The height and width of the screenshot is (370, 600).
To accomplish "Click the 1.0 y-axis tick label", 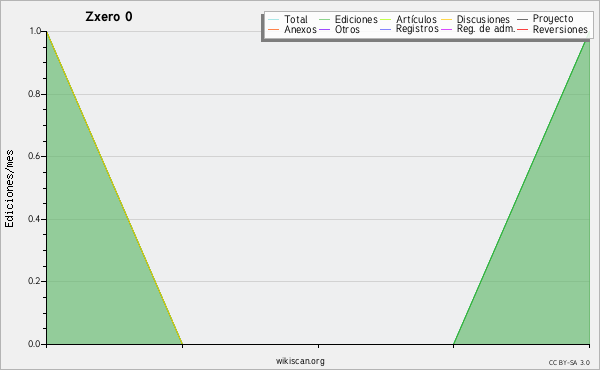I will click(35, 31).
